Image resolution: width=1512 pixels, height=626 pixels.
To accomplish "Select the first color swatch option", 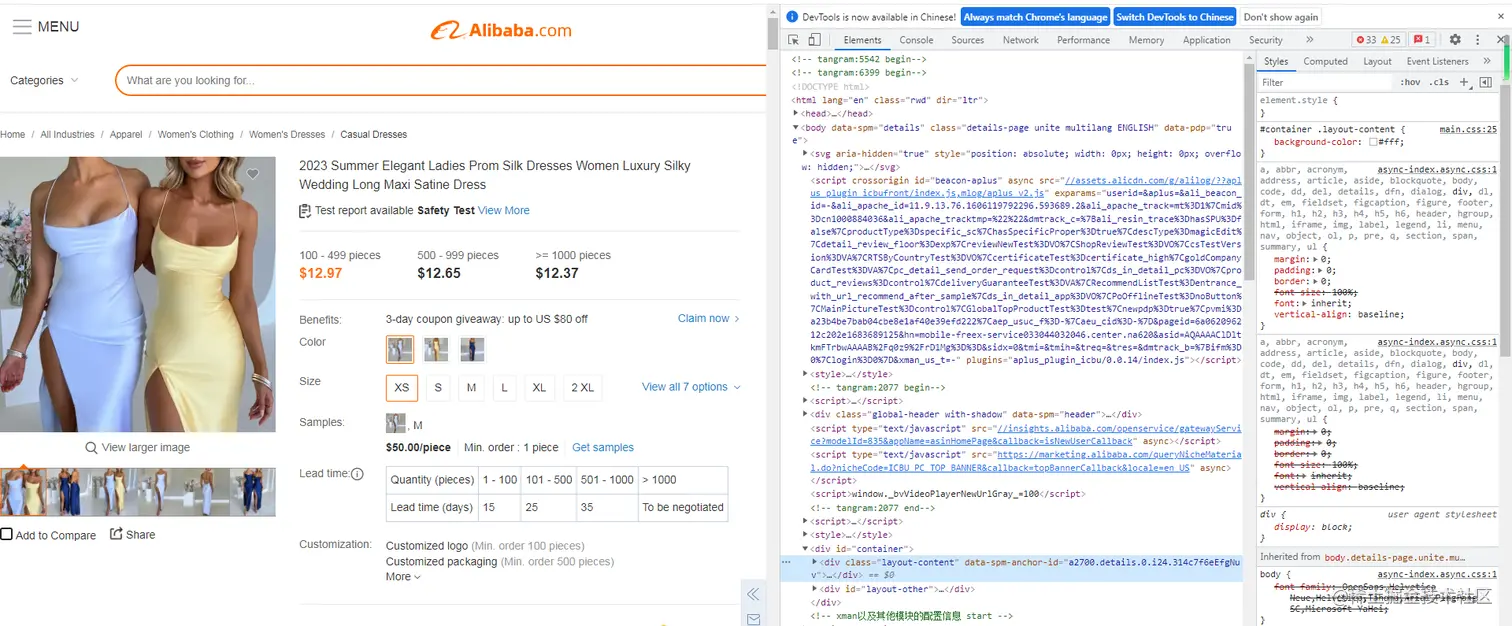I will [399, 349].
